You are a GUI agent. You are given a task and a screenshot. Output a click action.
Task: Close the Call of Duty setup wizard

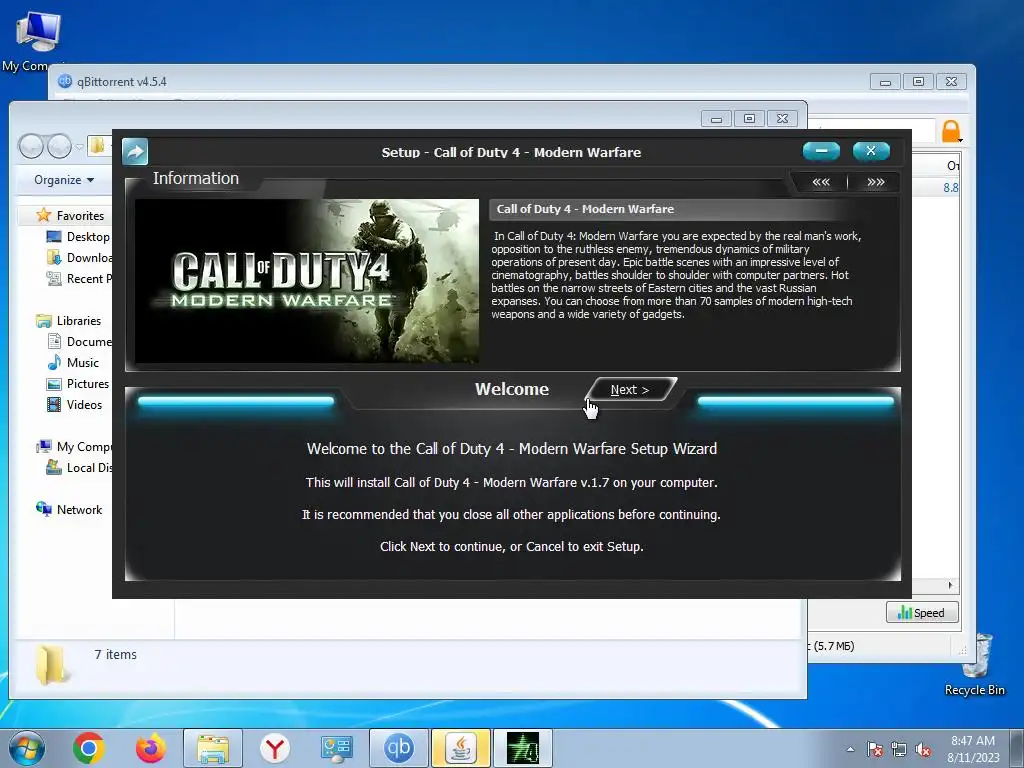(871, 151)
